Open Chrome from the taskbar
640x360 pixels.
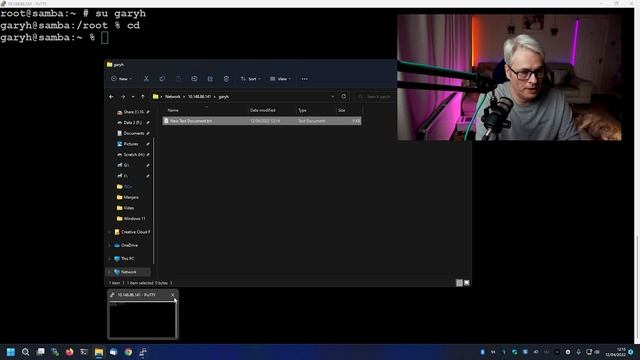128,352
